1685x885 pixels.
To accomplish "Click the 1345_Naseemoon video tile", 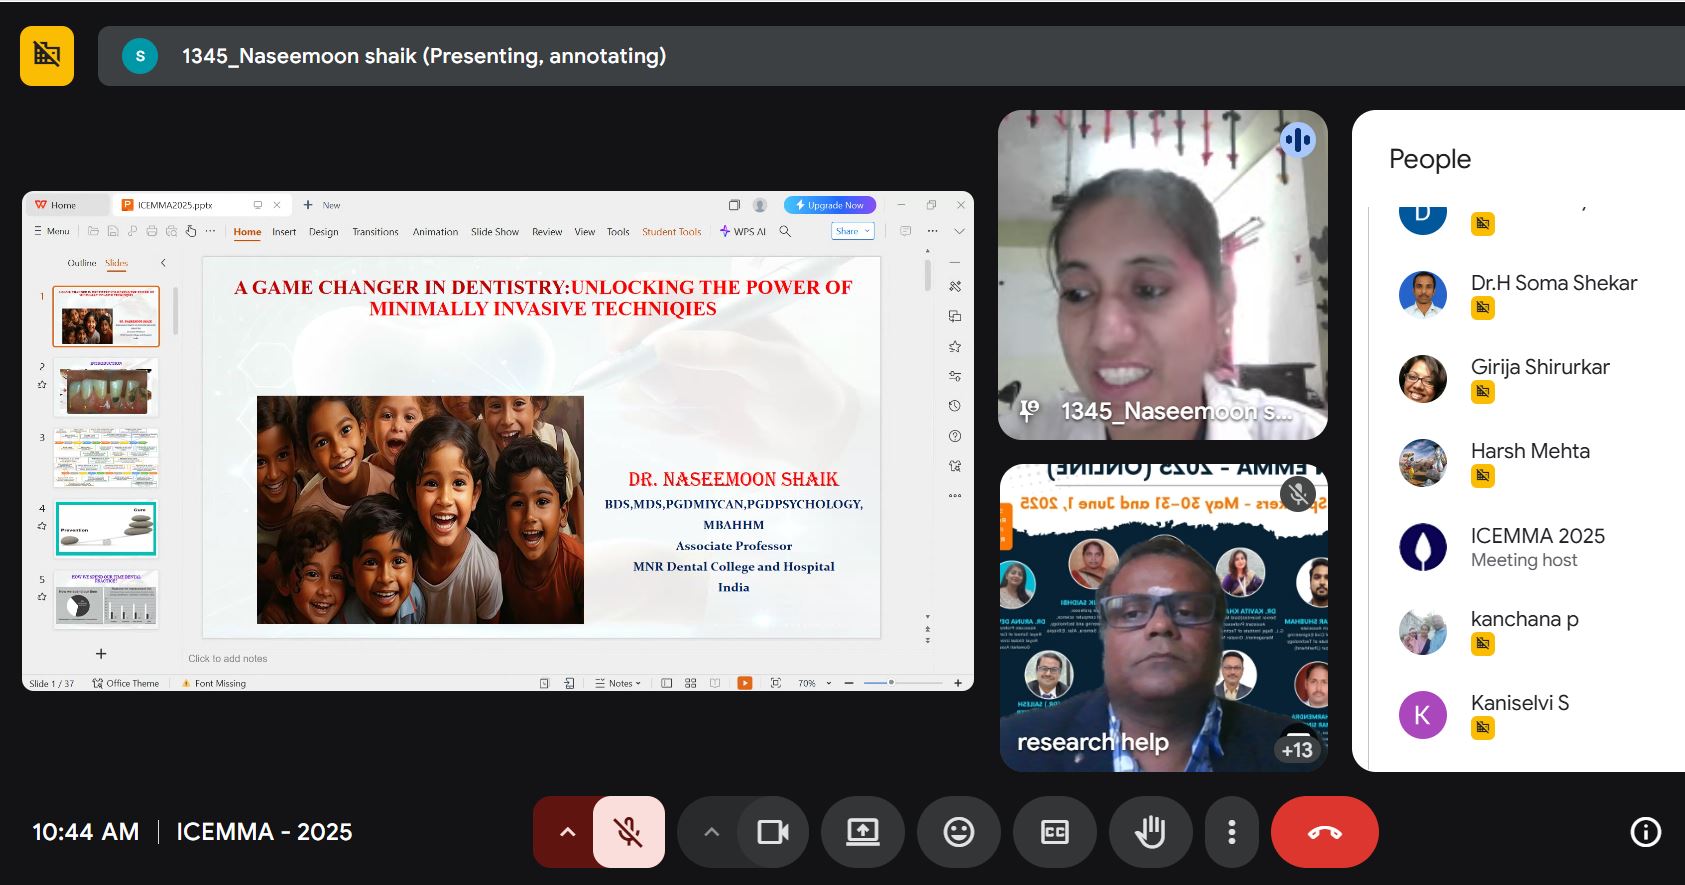I will 1163,275.
